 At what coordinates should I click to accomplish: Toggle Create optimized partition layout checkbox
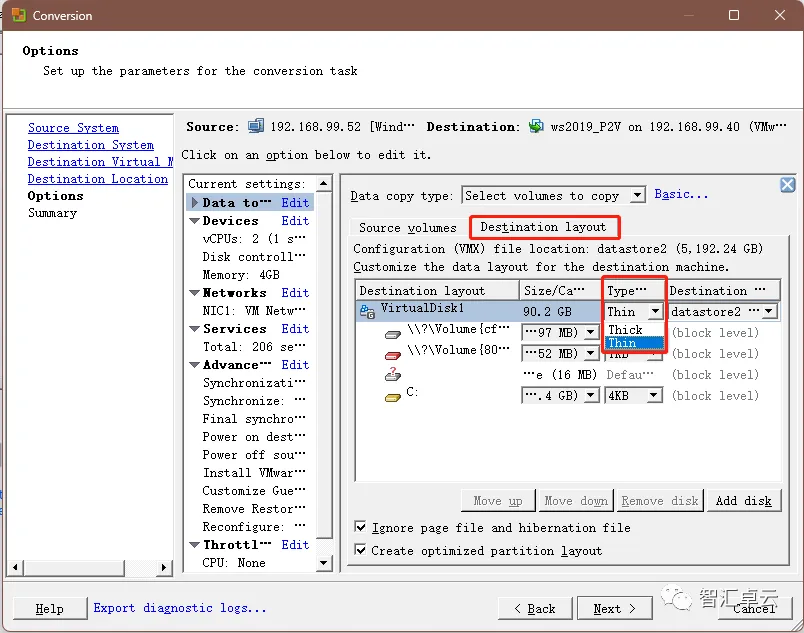coord(360,550)
